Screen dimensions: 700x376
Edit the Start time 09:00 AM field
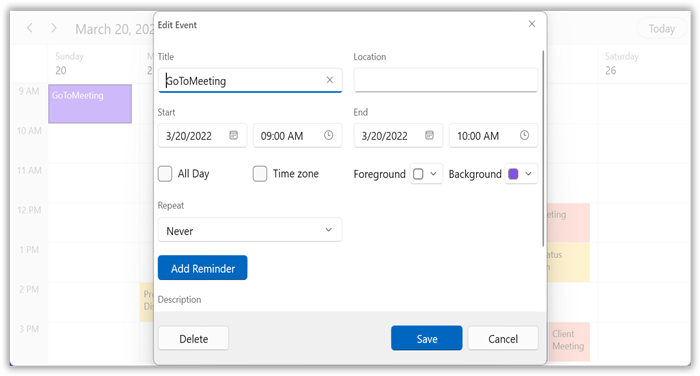[297, 135]
